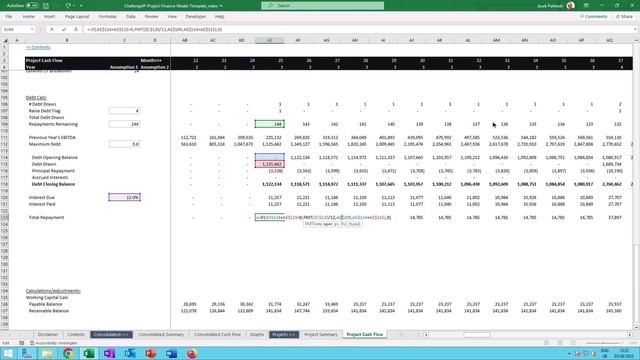The image size is (640, 360).
Task: Toggle the AutoSave switch
Action: [32, 6]
